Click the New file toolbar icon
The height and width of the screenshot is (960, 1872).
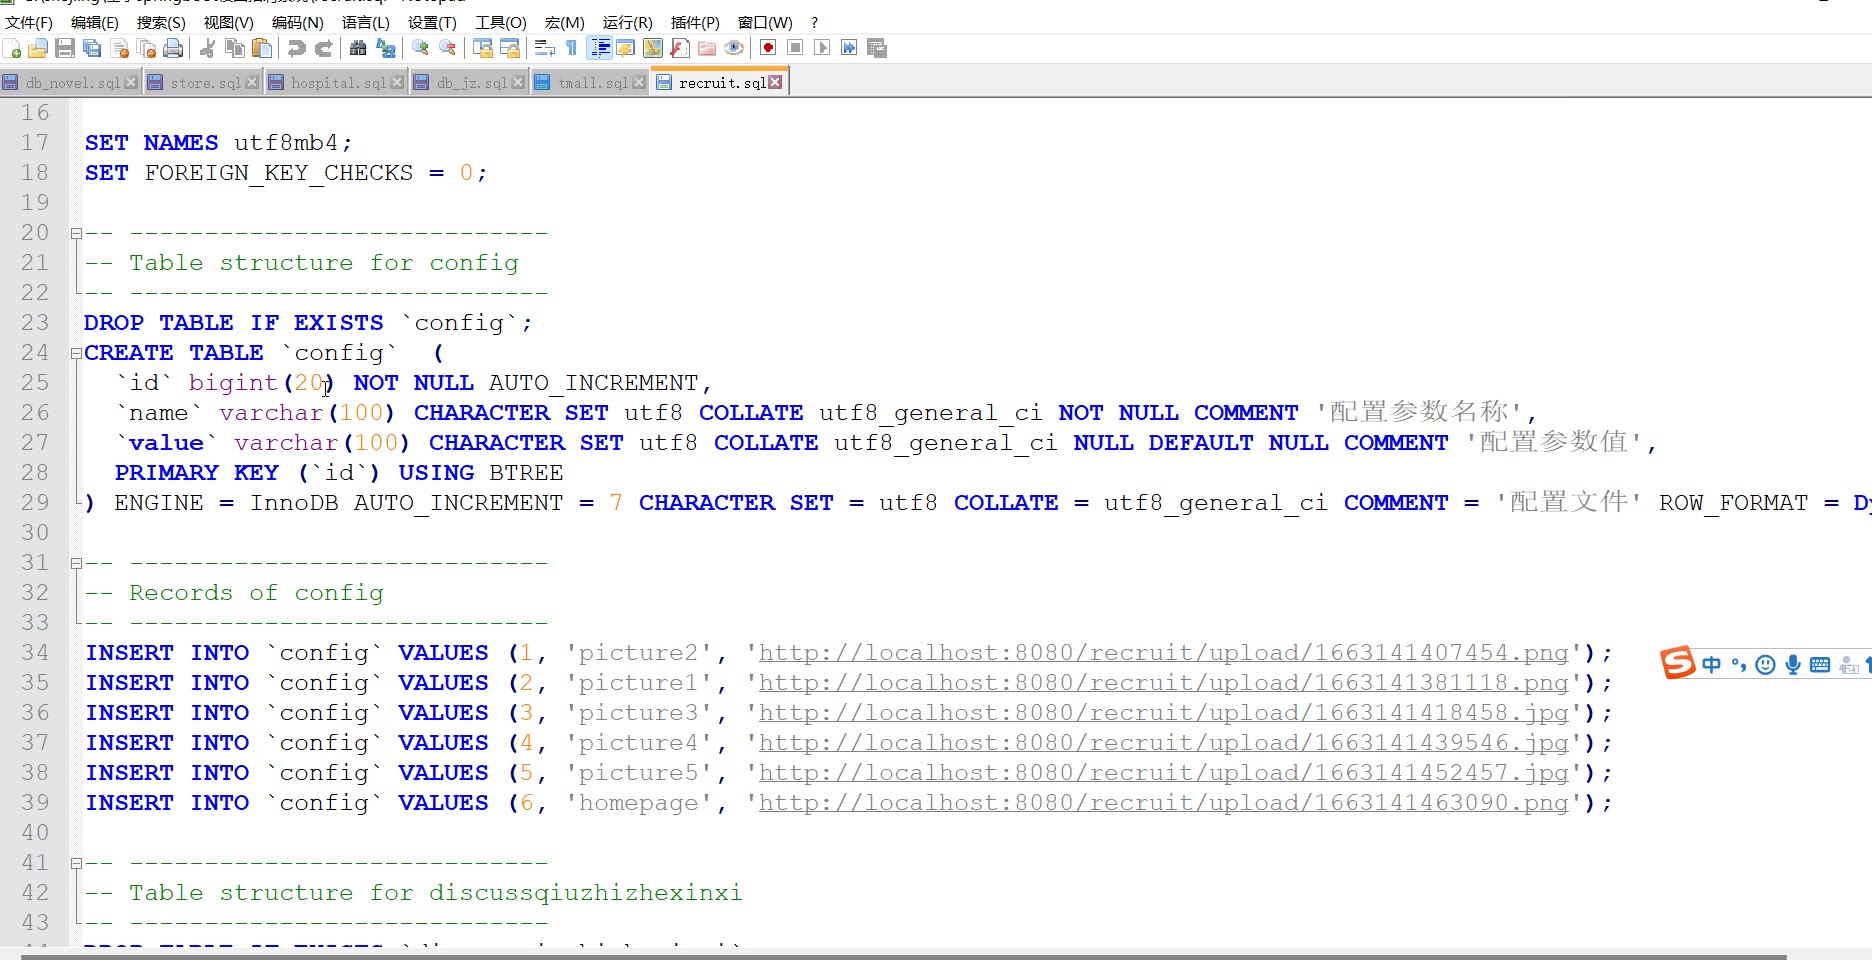[12, 48]
